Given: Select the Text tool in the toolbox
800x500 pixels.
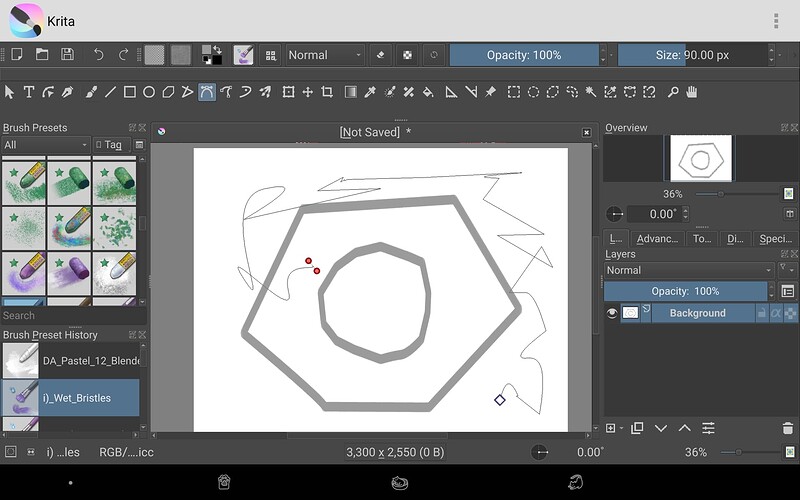Looking at the screenshot, I should [x=29, y=92].
